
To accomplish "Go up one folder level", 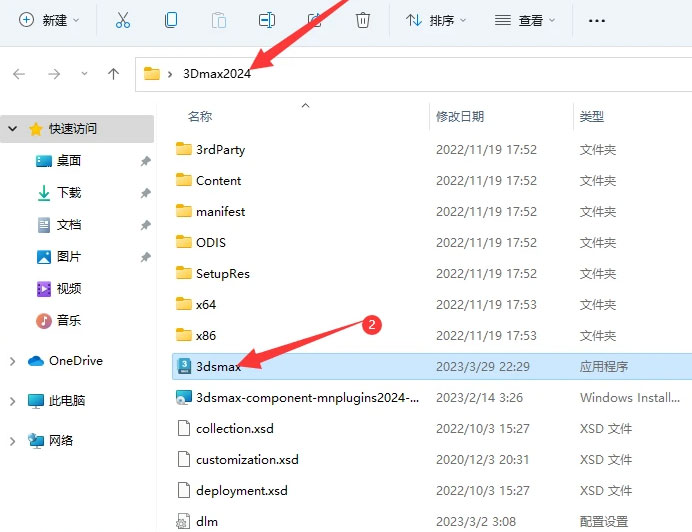I will tap(113, 74).
